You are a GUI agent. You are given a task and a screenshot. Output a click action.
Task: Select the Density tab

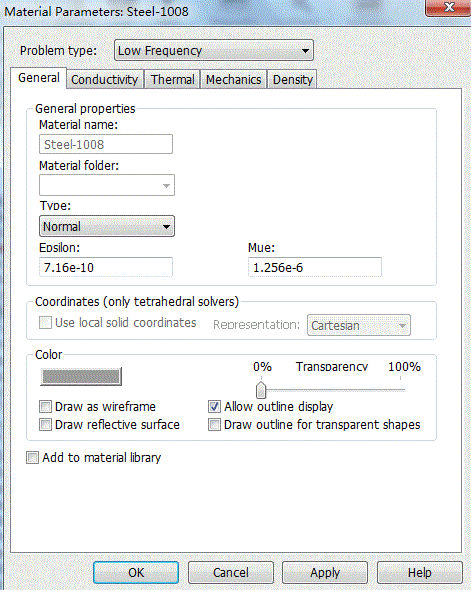tap(293, 79)
